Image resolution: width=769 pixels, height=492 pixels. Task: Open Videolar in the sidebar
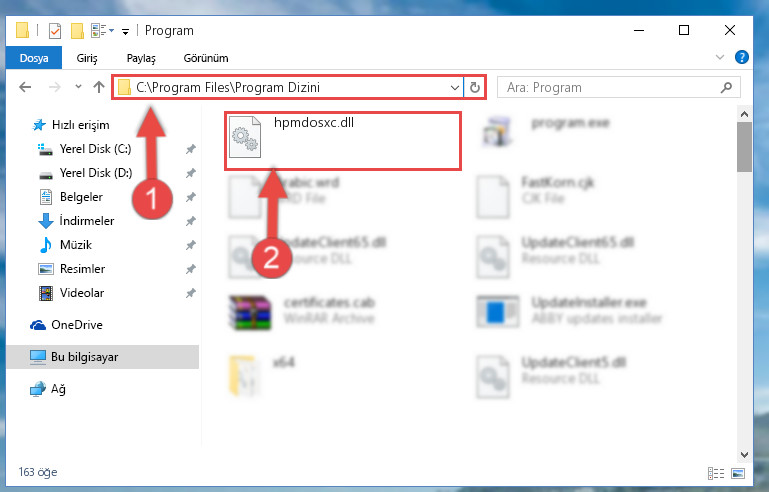pos(72,293)
